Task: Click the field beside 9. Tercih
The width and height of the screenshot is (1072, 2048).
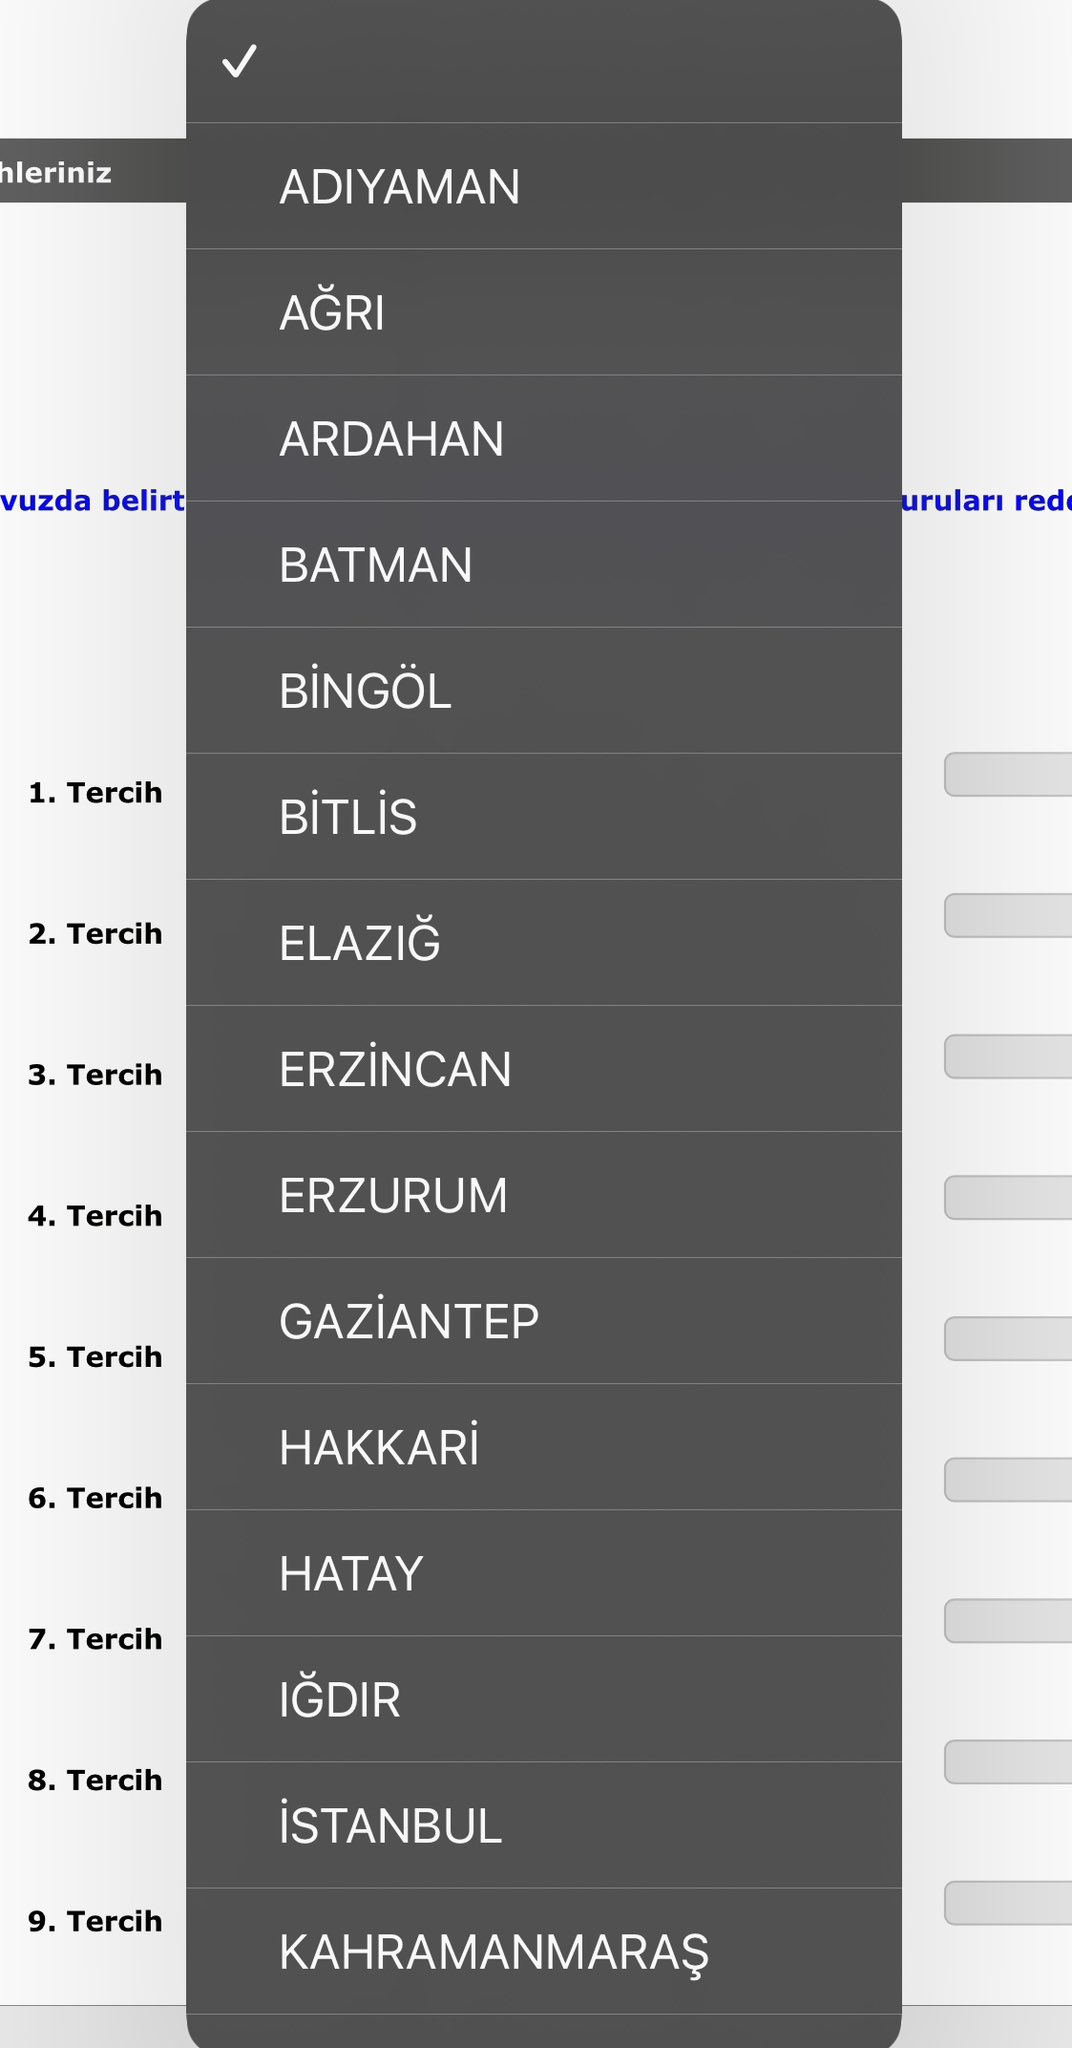Action: [x=1008, y=1903]
